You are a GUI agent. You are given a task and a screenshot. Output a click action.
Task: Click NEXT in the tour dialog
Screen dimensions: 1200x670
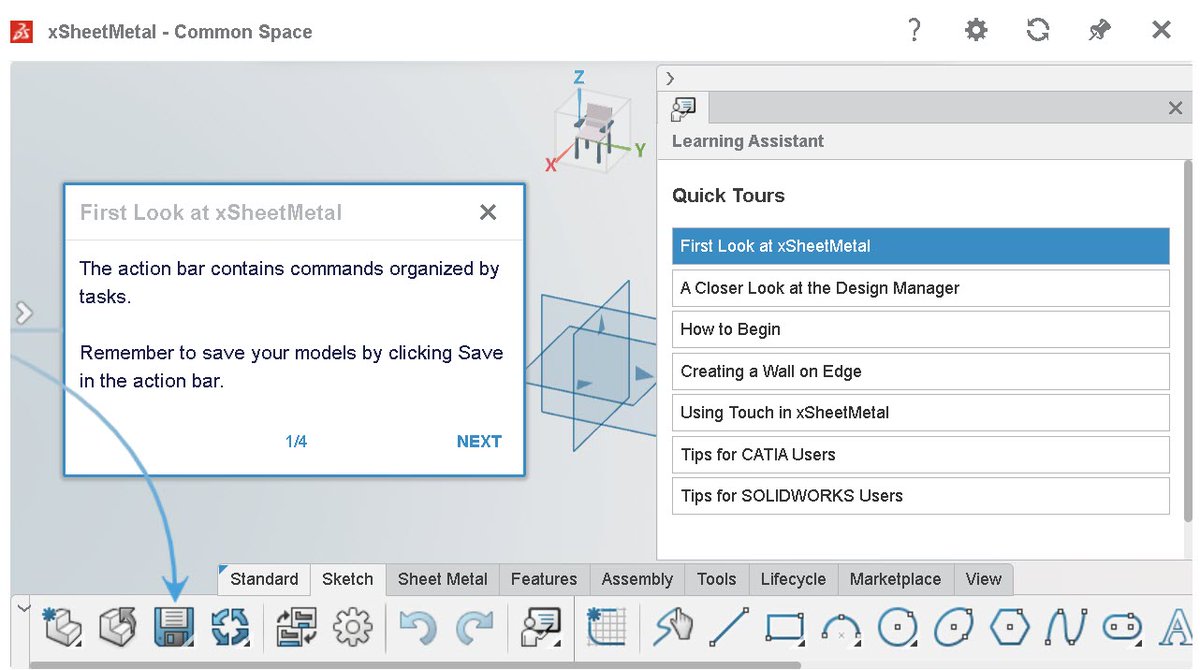[479, 441]
